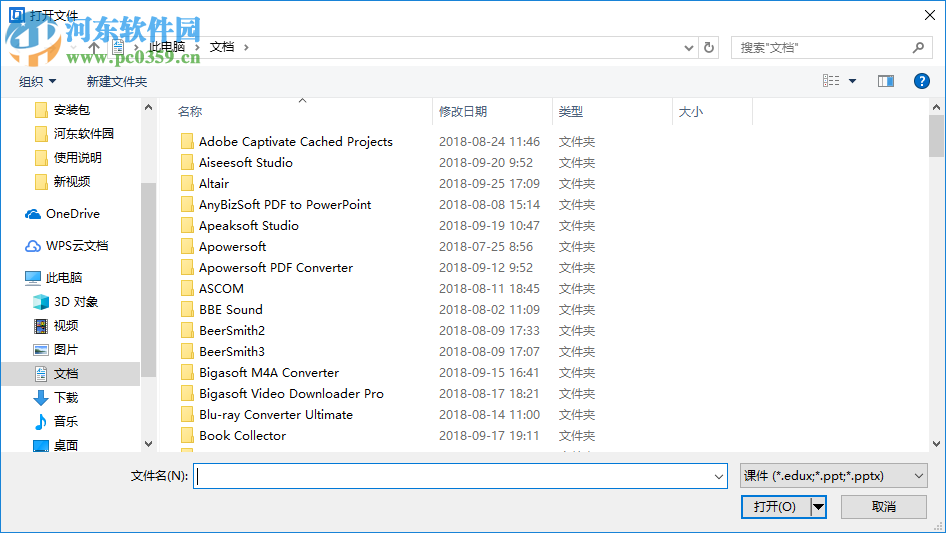The width and height of the screenshot is (946, 533).
Task: Select Bigasoft M4A Converter folder
Action: [269, 372]
